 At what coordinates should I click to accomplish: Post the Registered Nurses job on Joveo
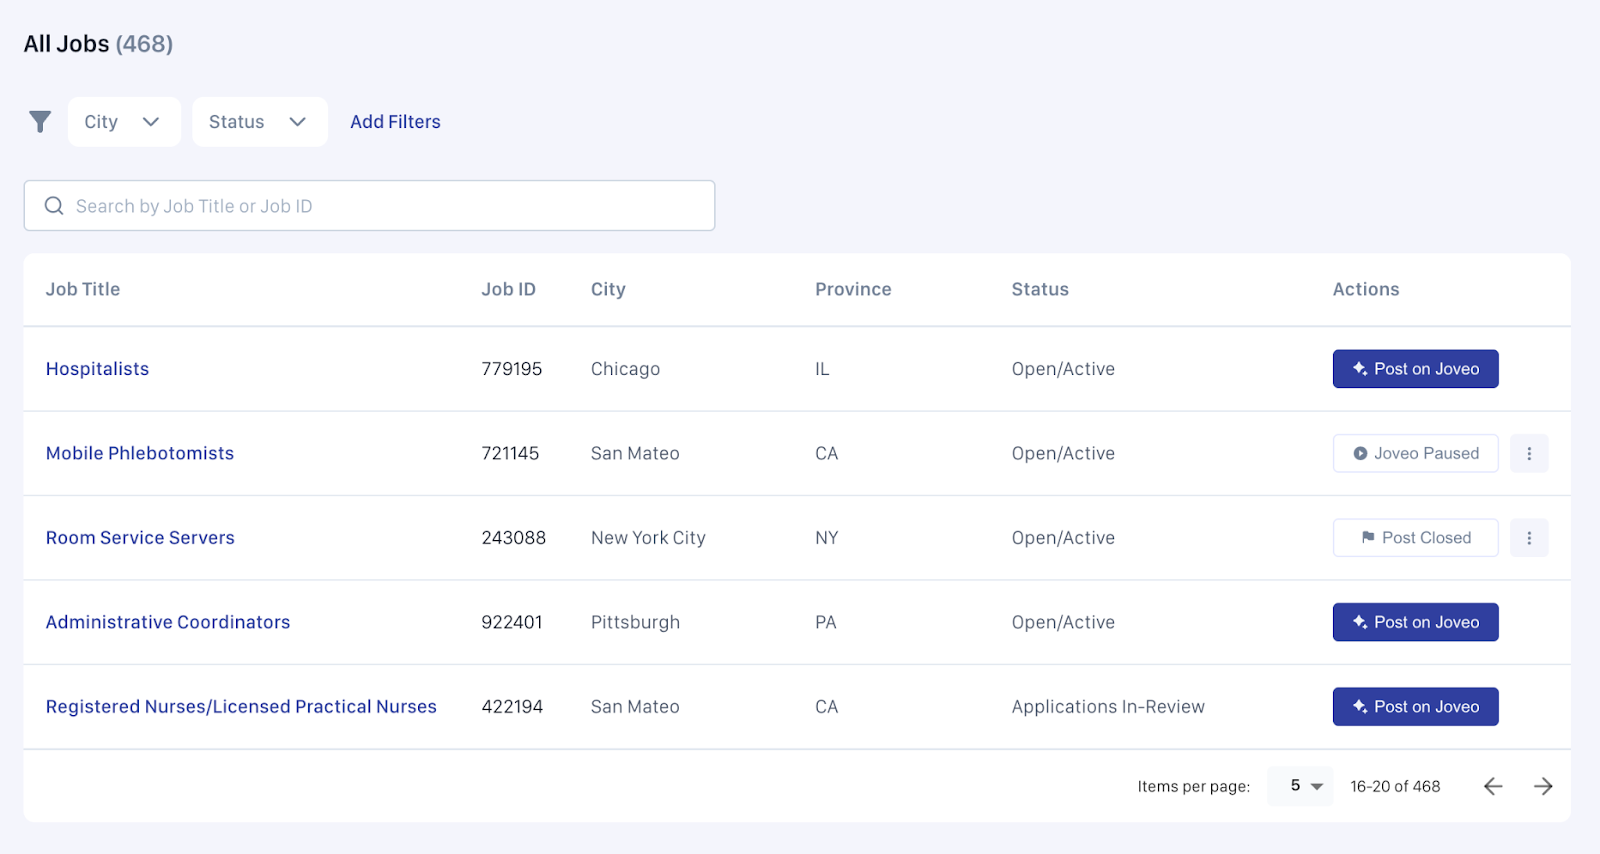pyautogui.click(x=1415, y=707)
